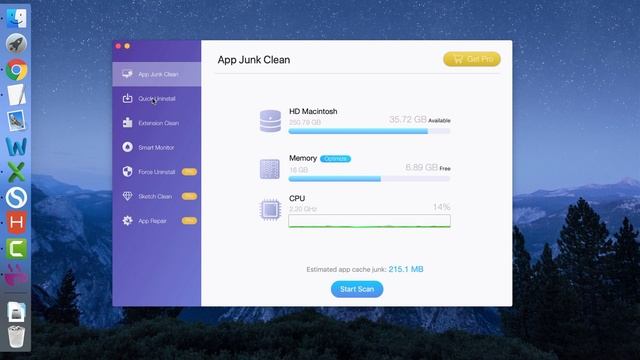The image size is (640, 360).
Task: Open the blank paper text editor in the dock
Action: (x=16, y=95)
